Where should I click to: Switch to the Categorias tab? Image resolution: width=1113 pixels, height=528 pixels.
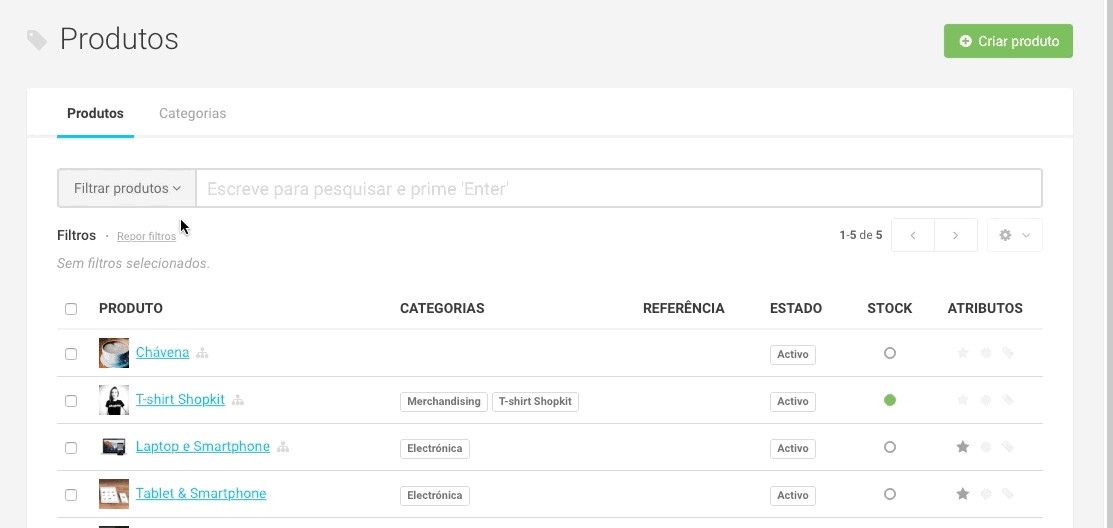192,113
